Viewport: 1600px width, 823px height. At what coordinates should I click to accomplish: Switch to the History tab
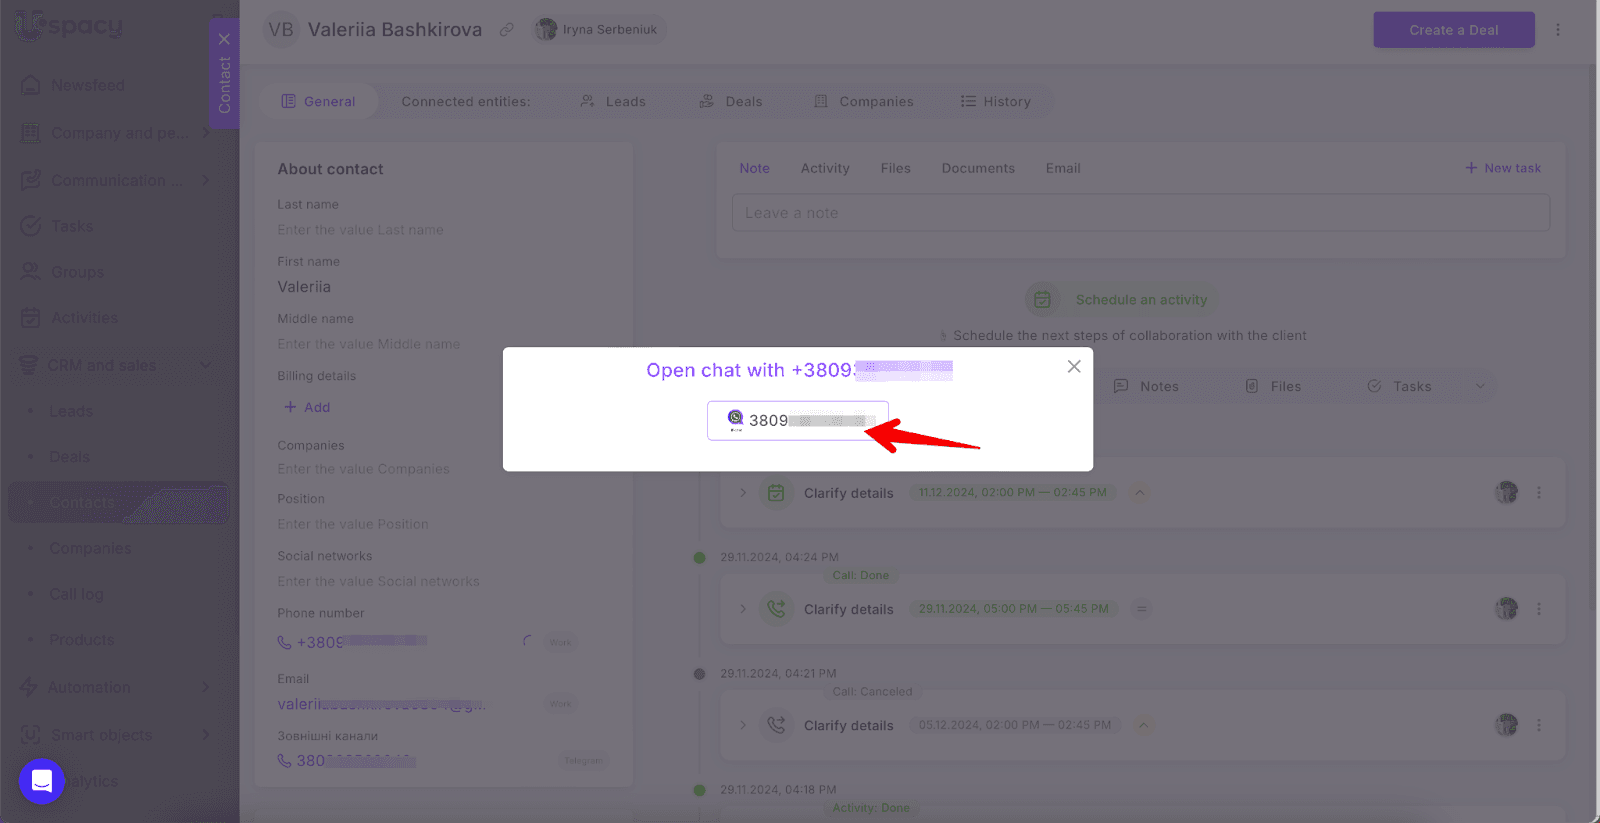click(995, 102)
